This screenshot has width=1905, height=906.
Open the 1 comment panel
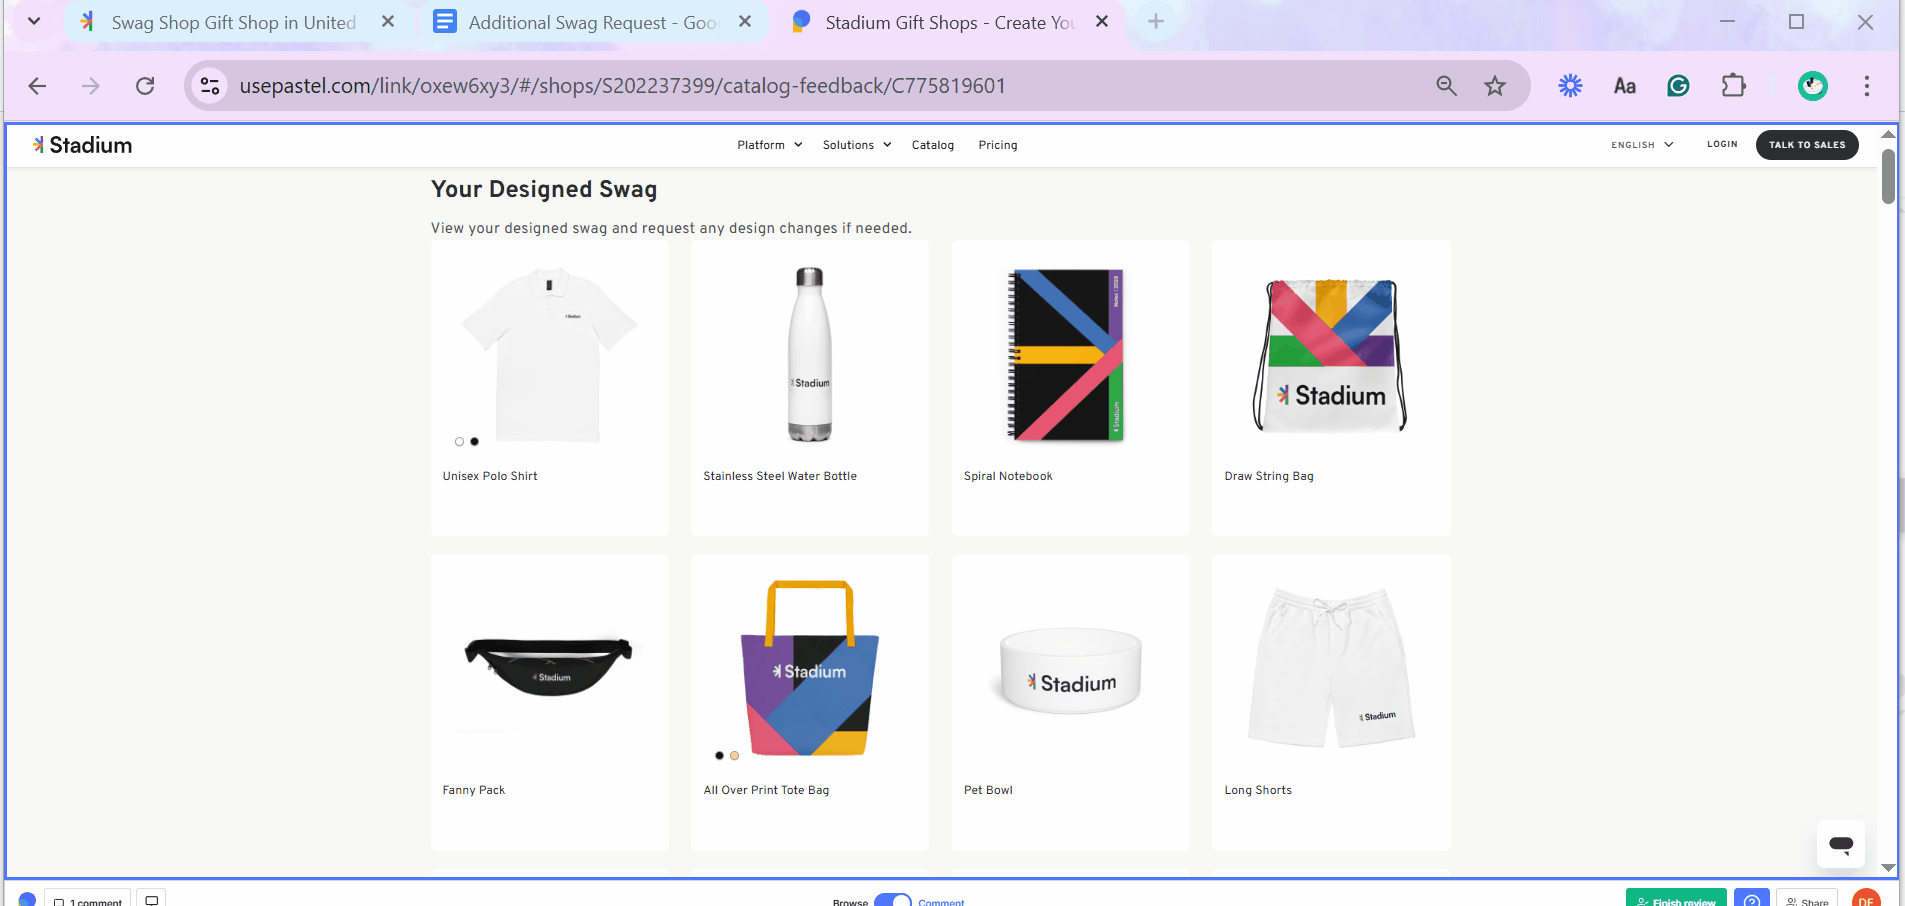88,899
